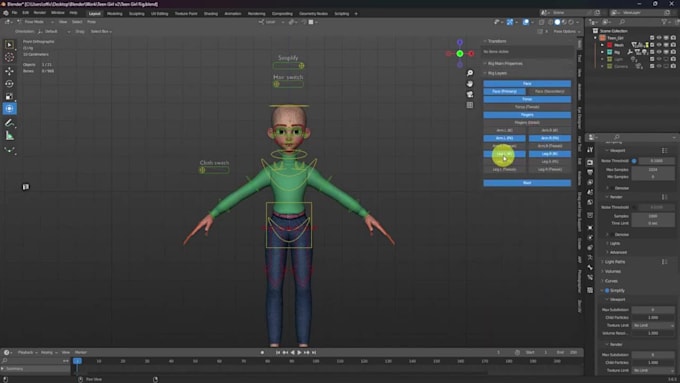Viewport: 680px width, 383px height.
Task: Click the Blender logo menu icon
Action: coord(6,13)
